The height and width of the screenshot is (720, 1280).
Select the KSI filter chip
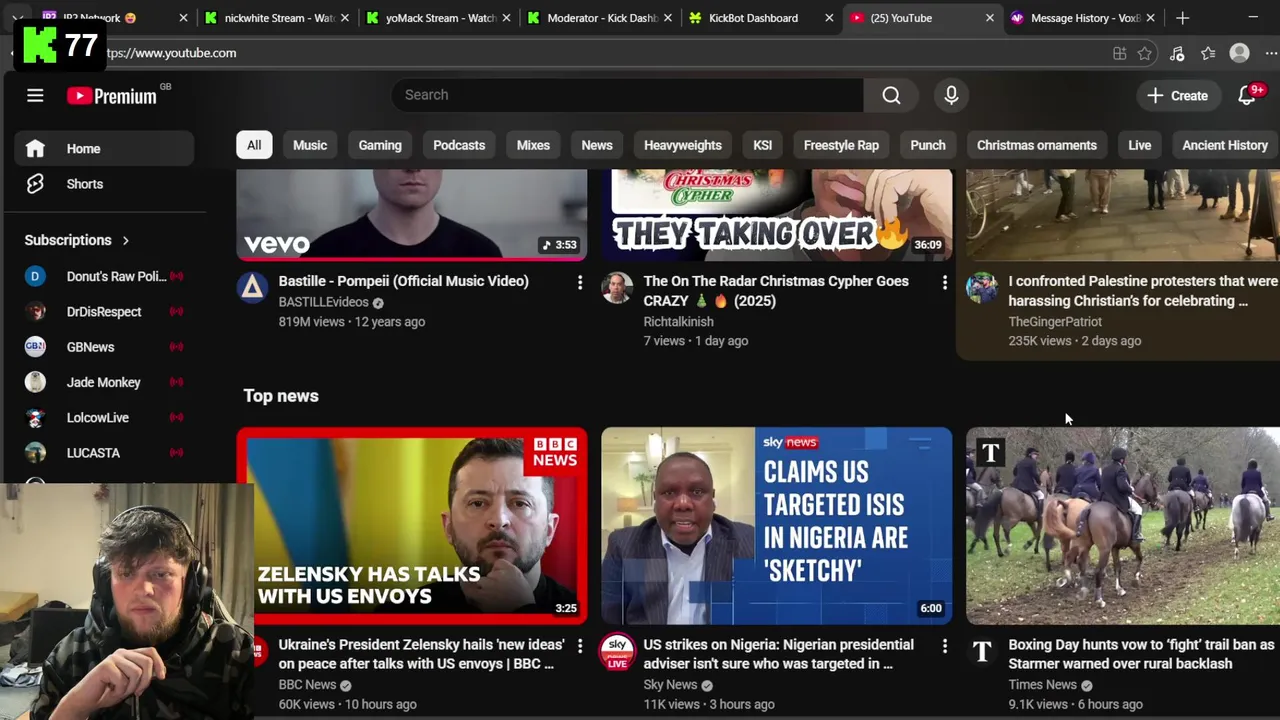pos(762,145)
